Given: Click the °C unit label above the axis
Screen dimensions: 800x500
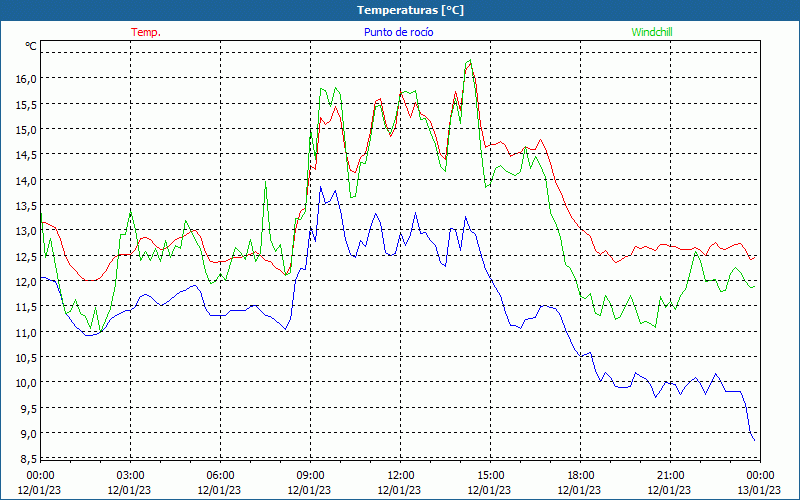Looking at the screenshot, I should click(31, 46).
